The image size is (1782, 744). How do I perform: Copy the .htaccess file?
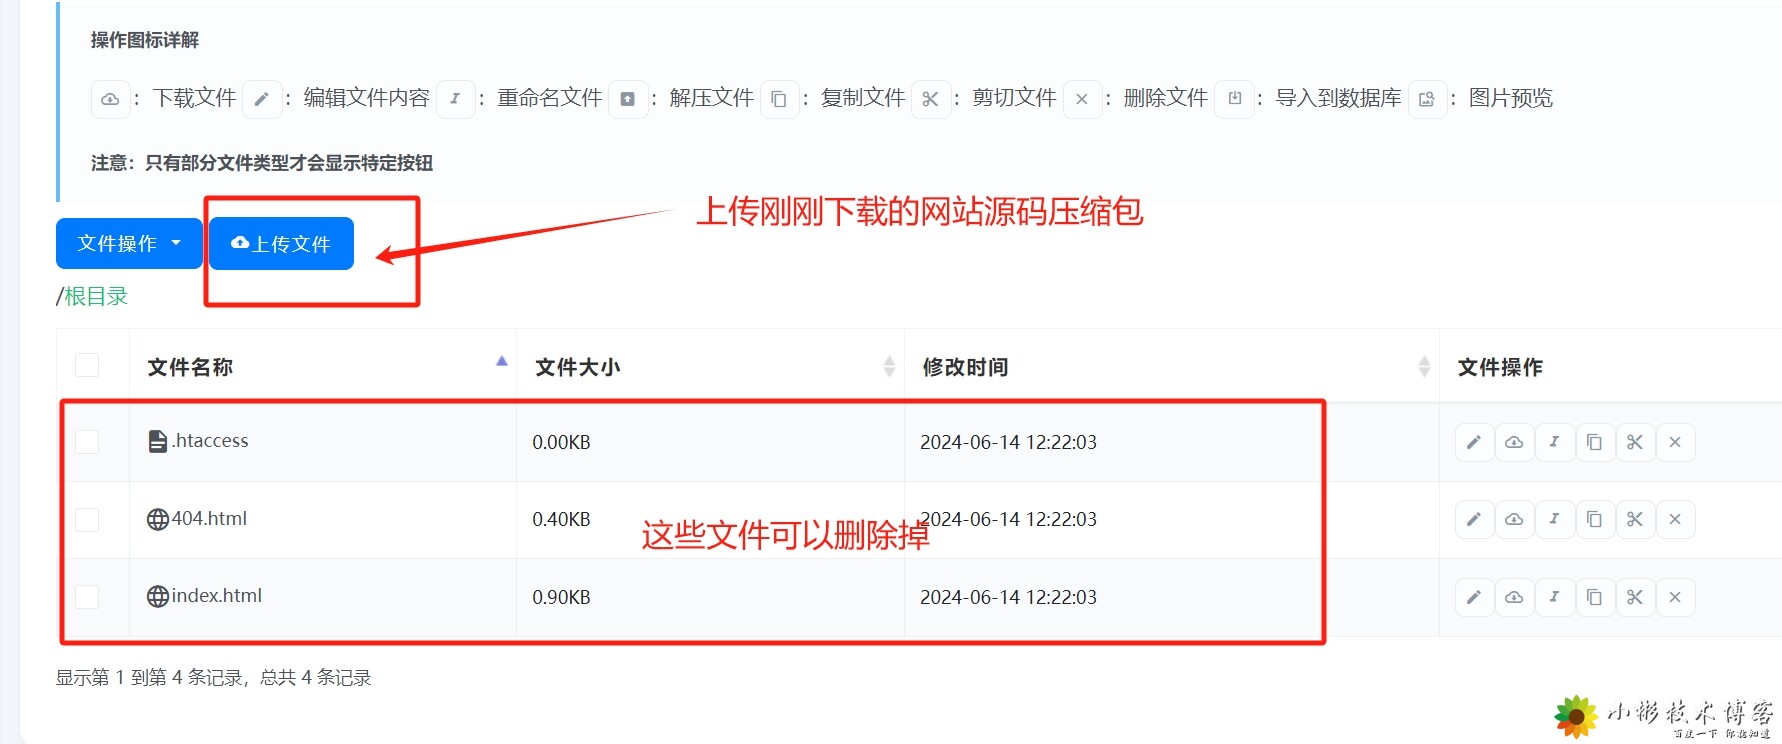tap(1594, 442)
